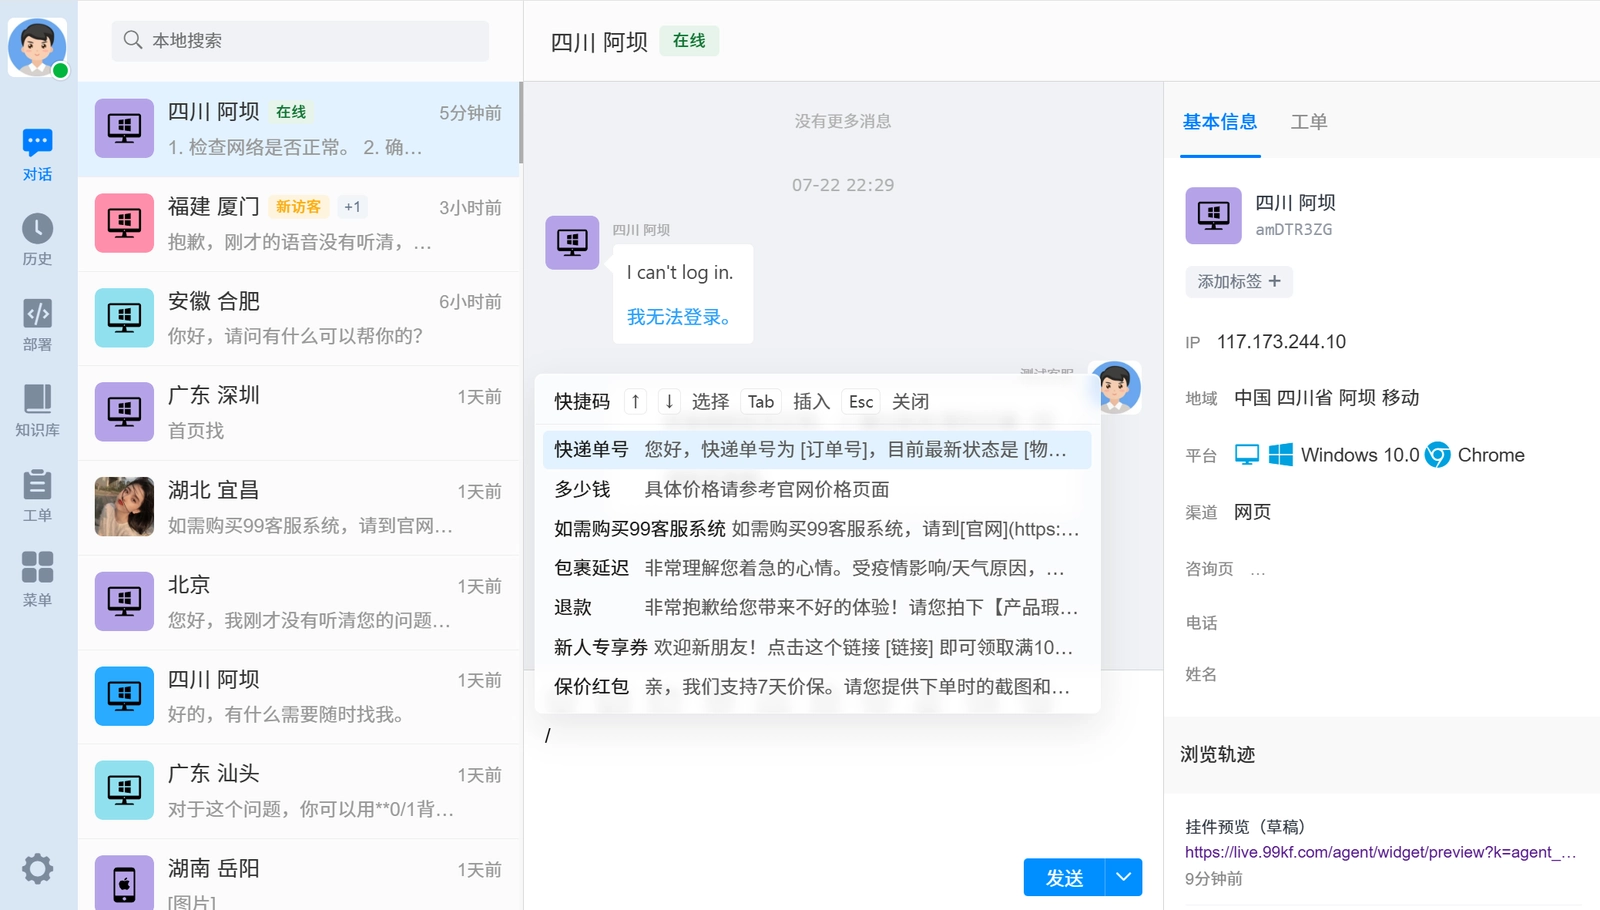Screen dimensions: 1600x910
Task: Click the visitor monitor icon in info panel
Action: 1213,215
